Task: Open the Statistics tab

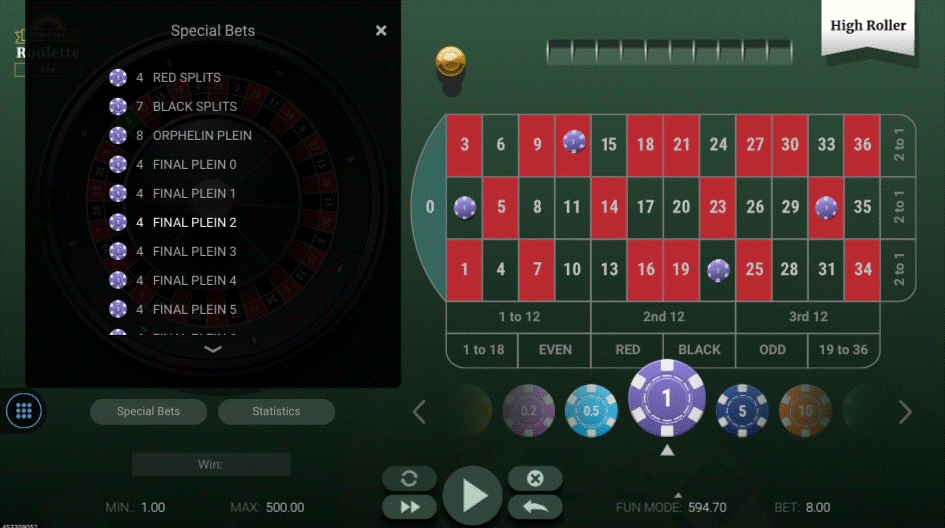Action: (276, 411)
